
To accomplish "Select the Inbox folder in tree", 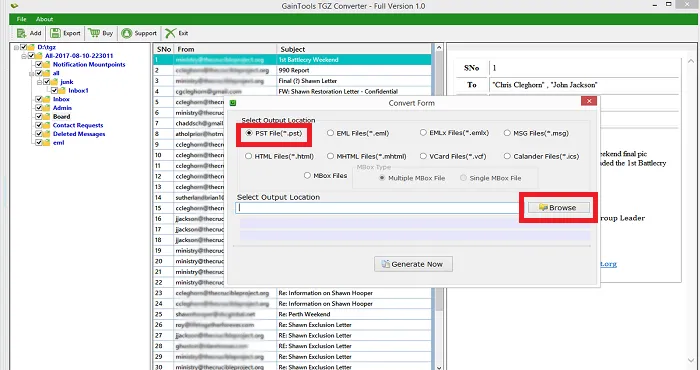I will coord(61,99).
